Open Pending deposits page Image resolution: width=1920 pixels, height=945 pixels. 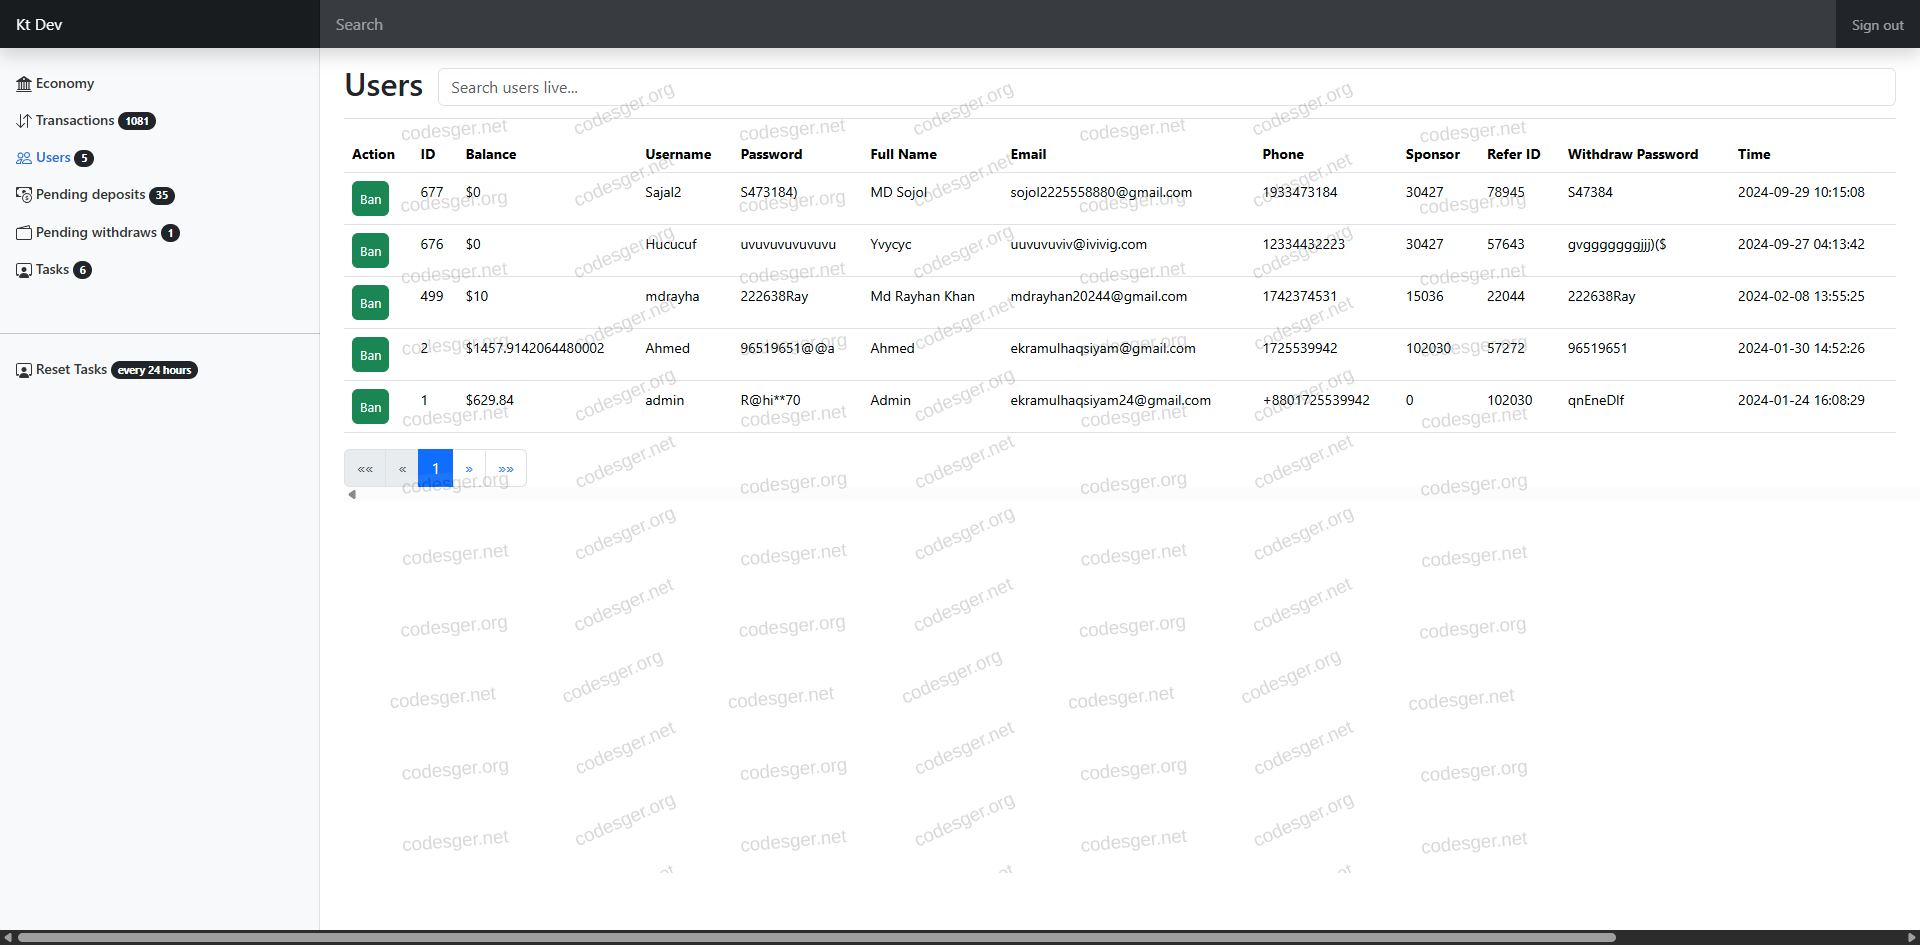tap(90, 195)
